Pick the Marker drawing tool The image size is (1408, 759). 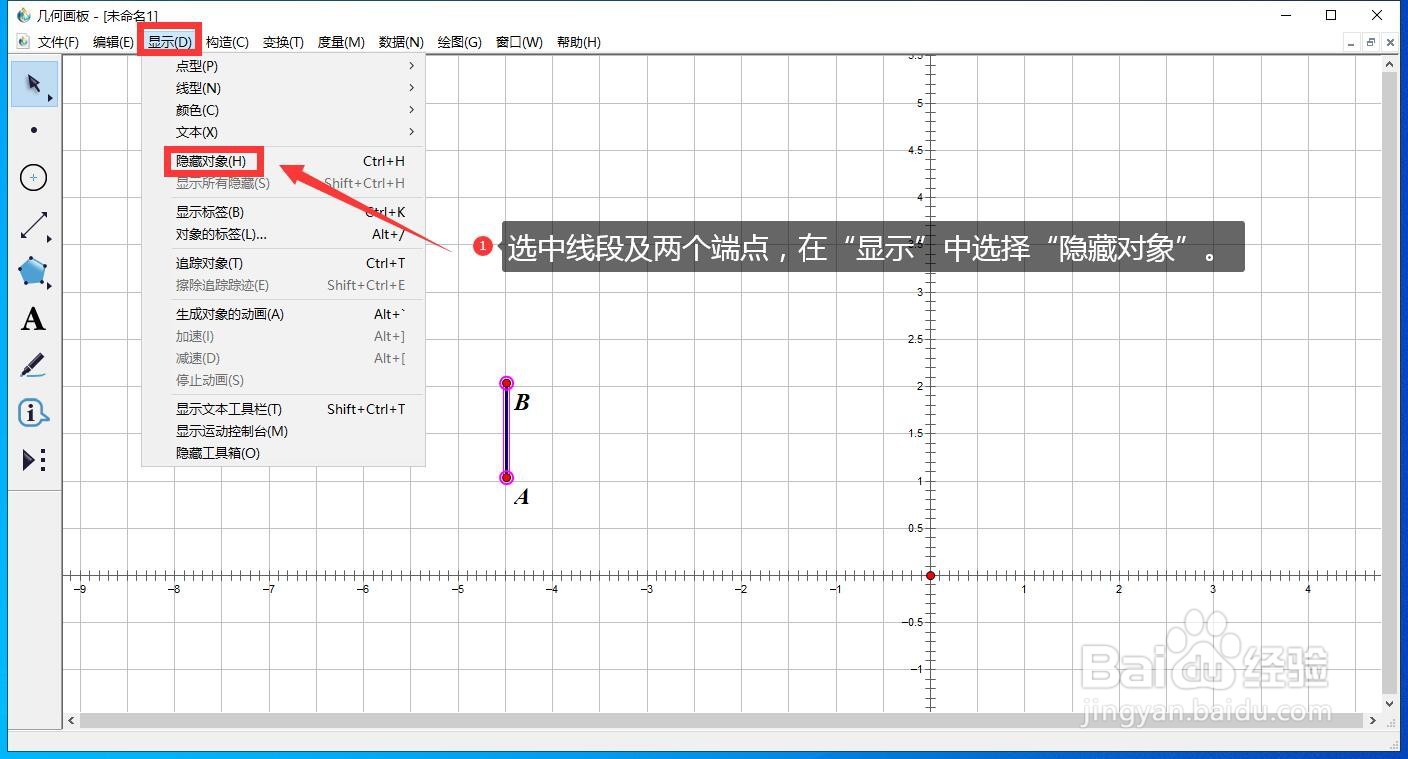coord(33,365)
